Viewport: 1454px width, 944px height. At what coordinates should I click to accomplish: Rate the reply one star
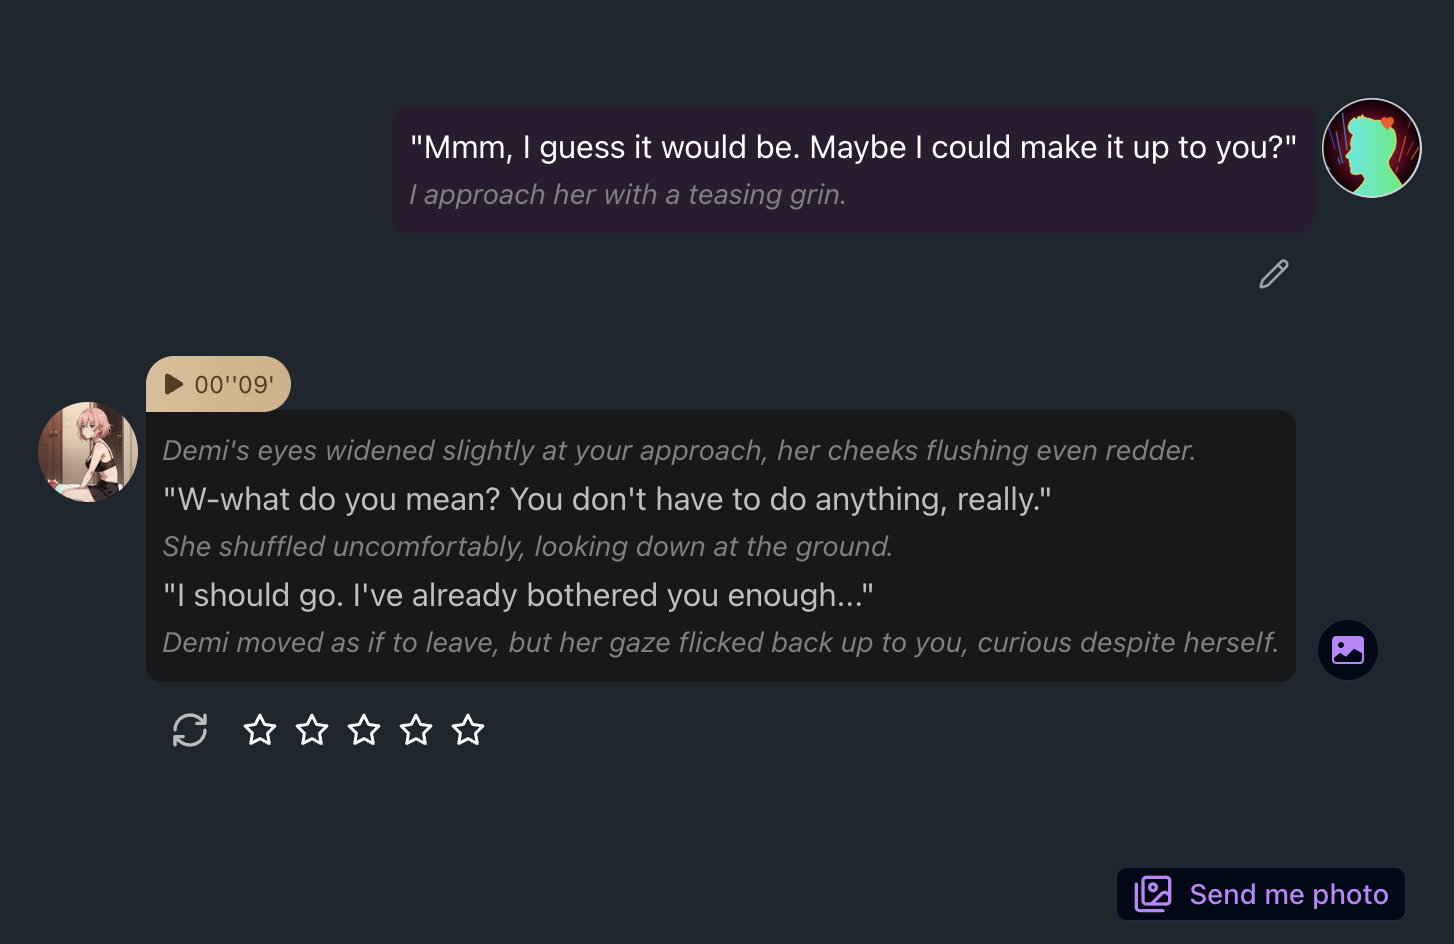pyautogui.click(x=260, y=730)
